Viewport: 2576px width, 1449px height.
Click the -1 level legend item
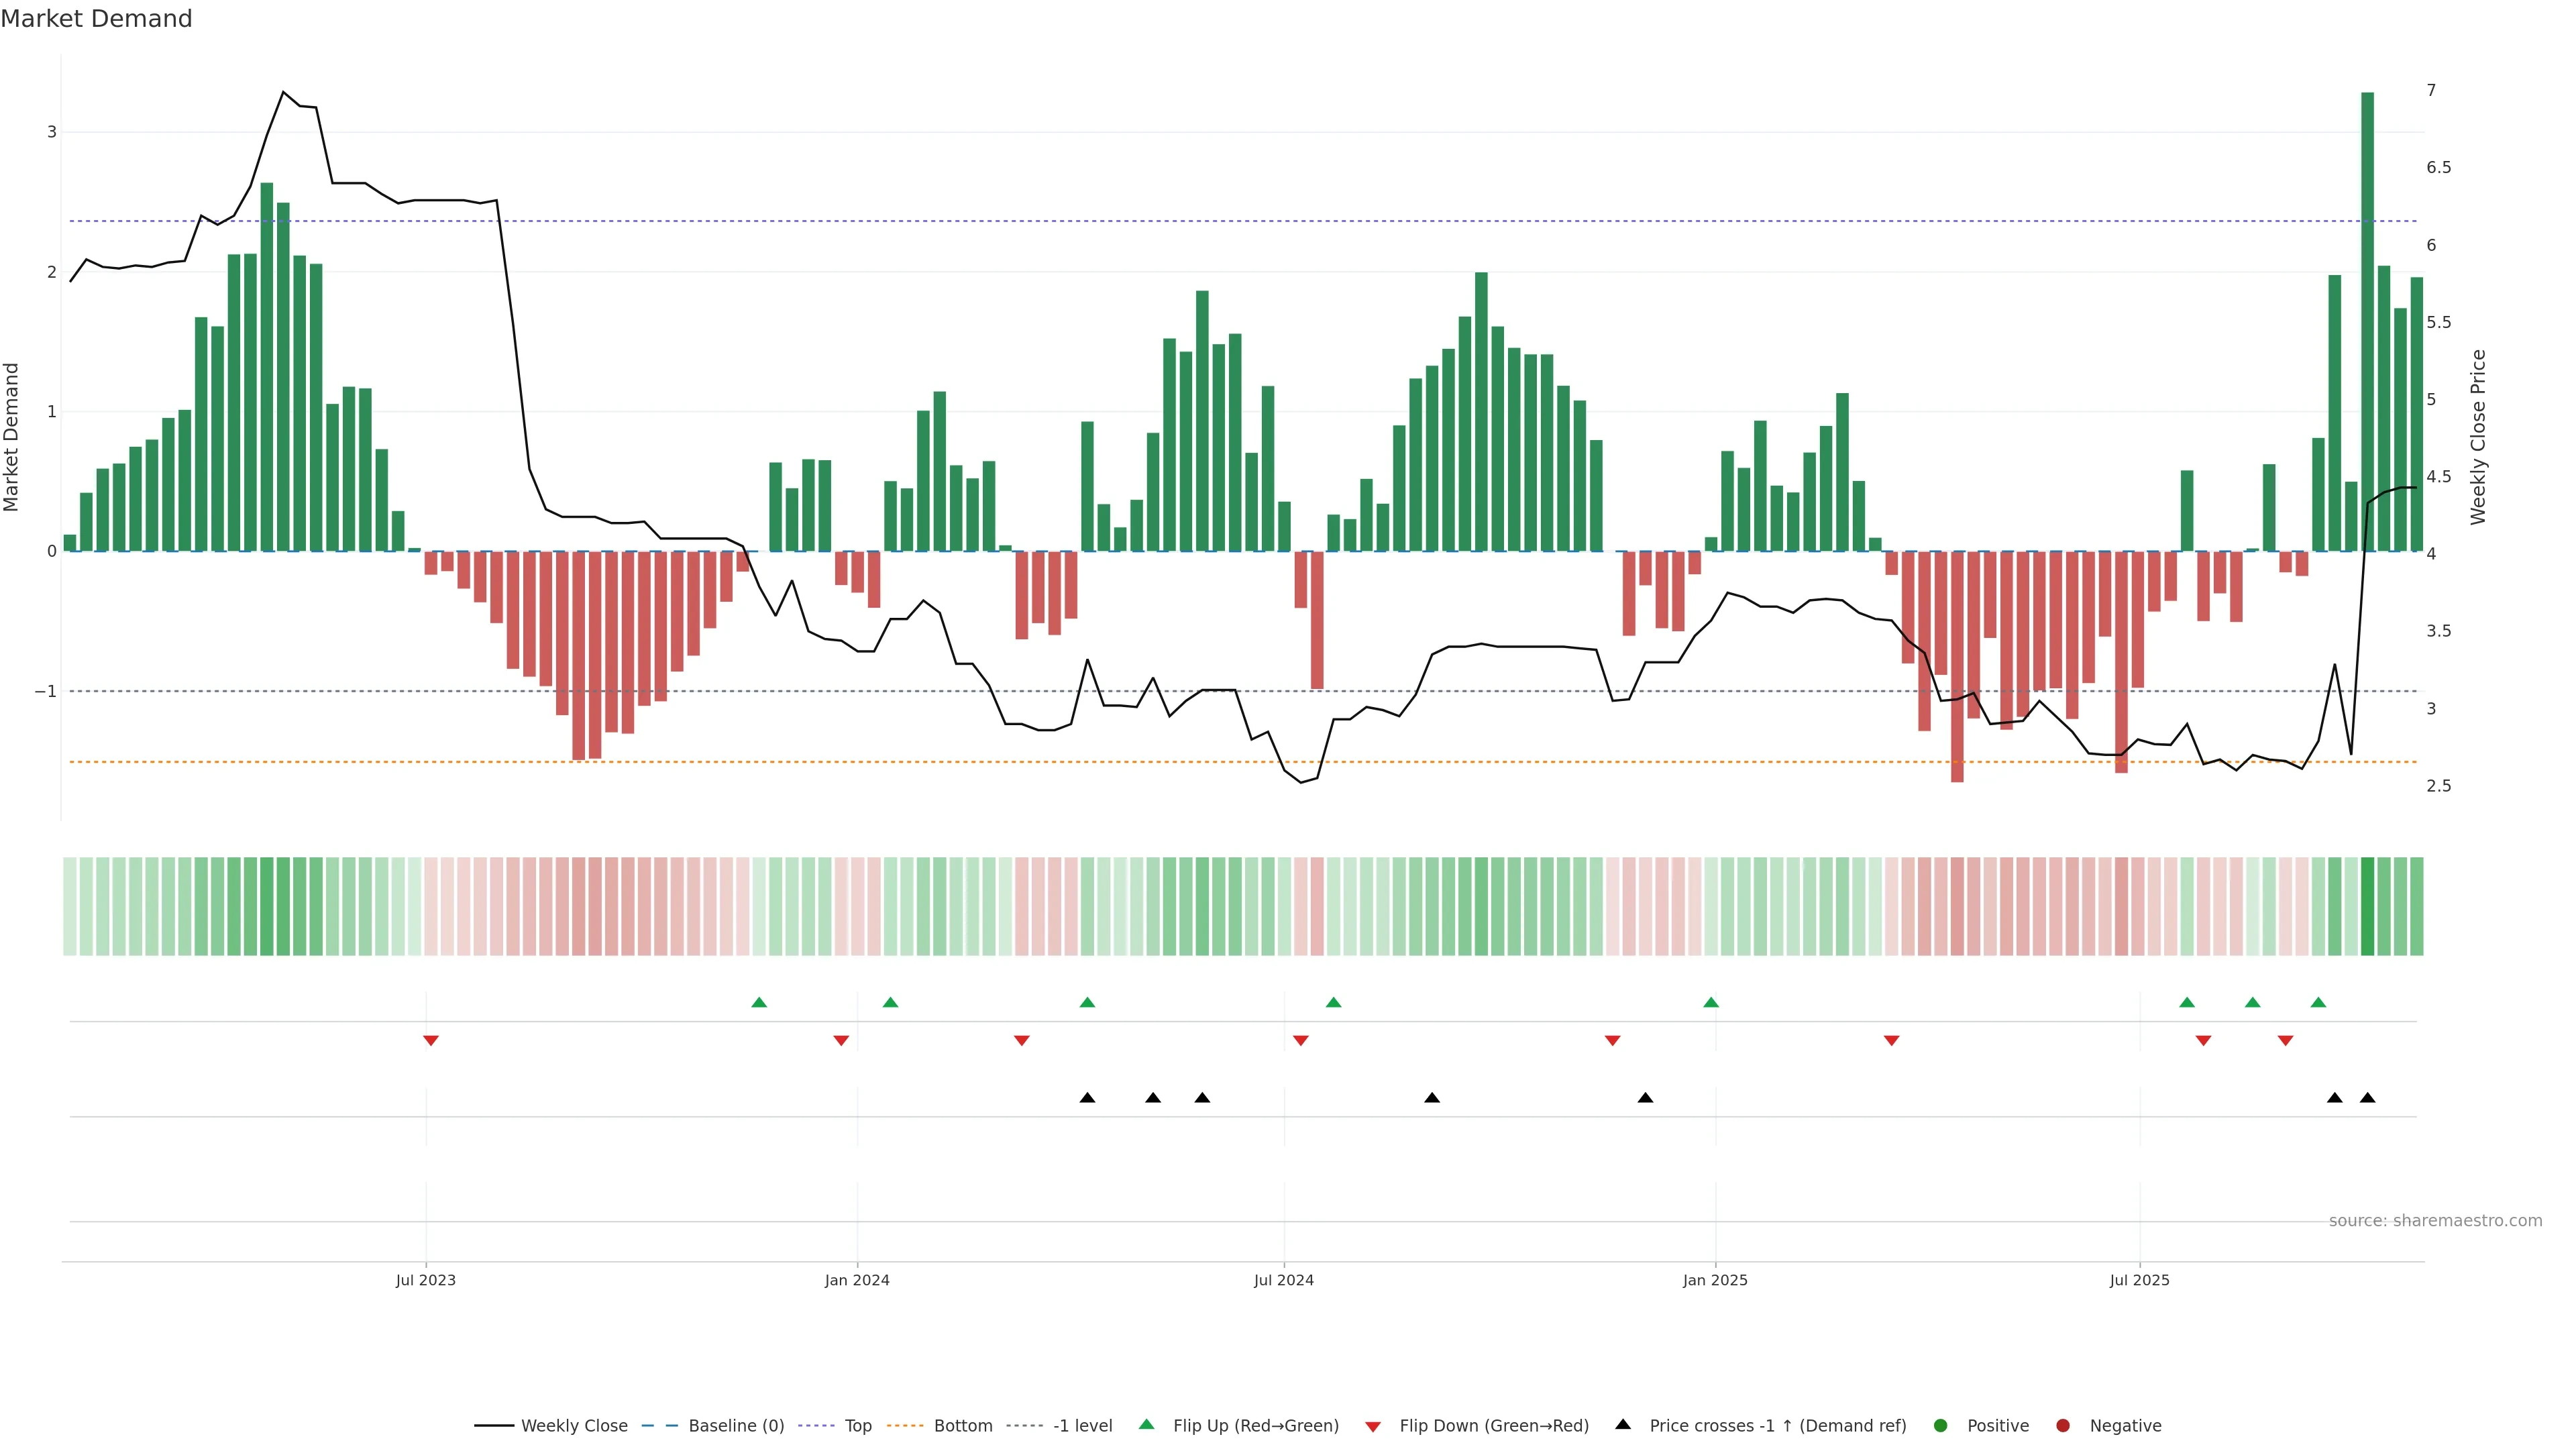(x=1082, y=1426)
